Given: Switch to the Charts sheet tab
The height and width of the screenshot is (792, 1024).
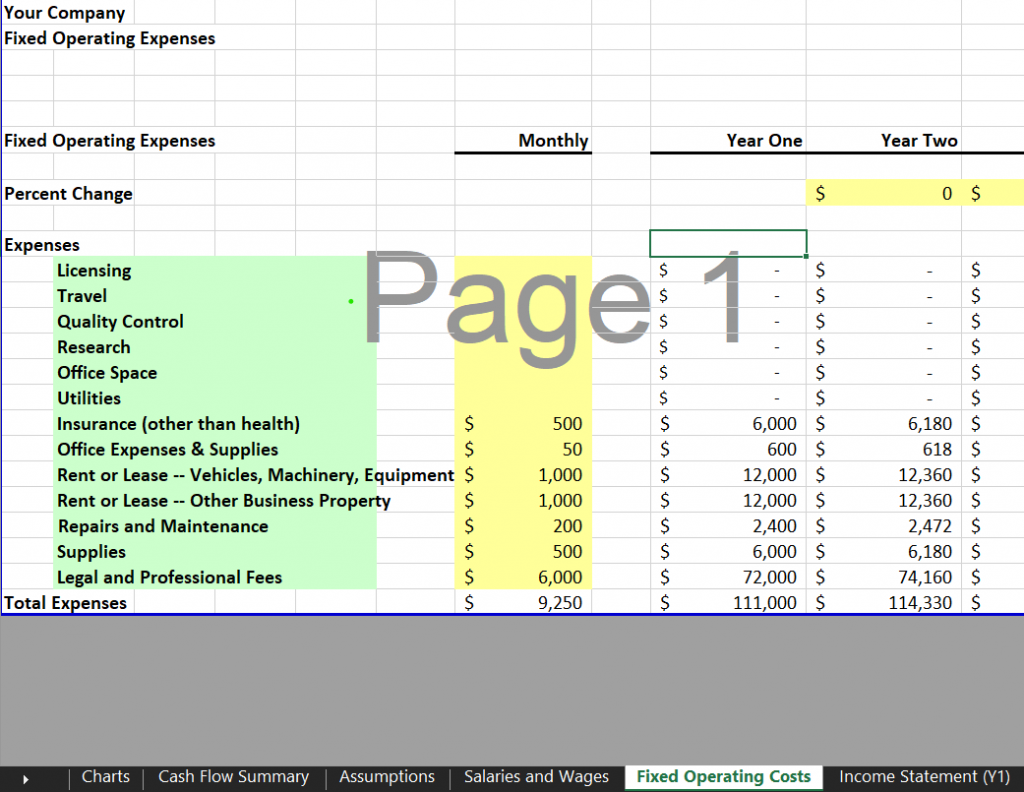Looking at the screenshot, I should (x=105, y=777).
